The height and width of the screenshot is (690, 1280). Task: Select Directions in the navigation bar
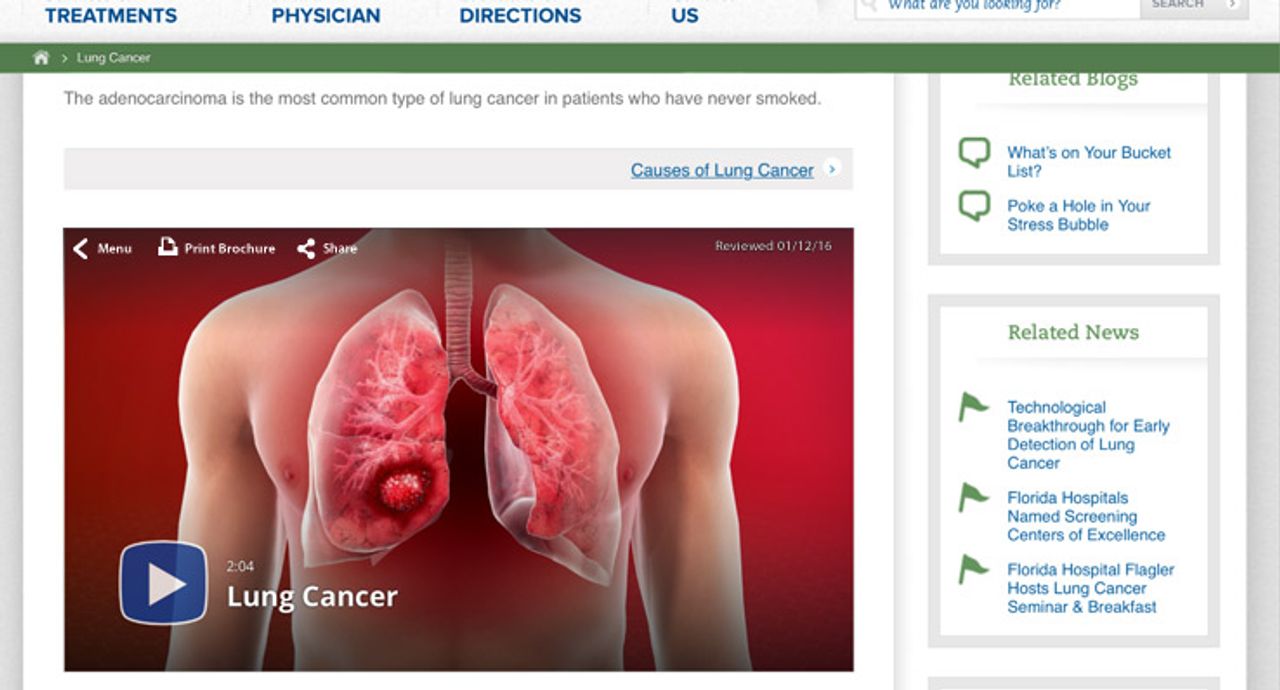point(519,15)
